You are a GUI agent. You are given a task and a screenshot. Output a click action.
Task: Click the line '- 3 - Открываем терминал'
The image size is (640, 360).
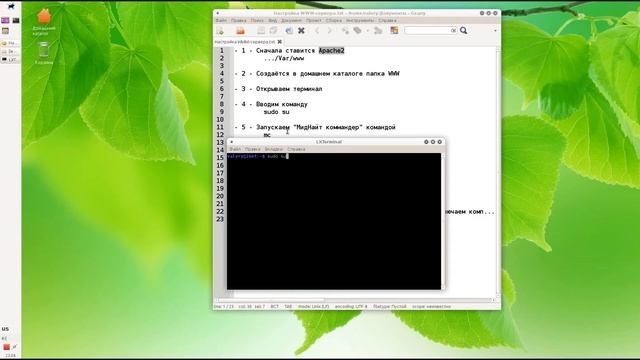coord(278,89)
